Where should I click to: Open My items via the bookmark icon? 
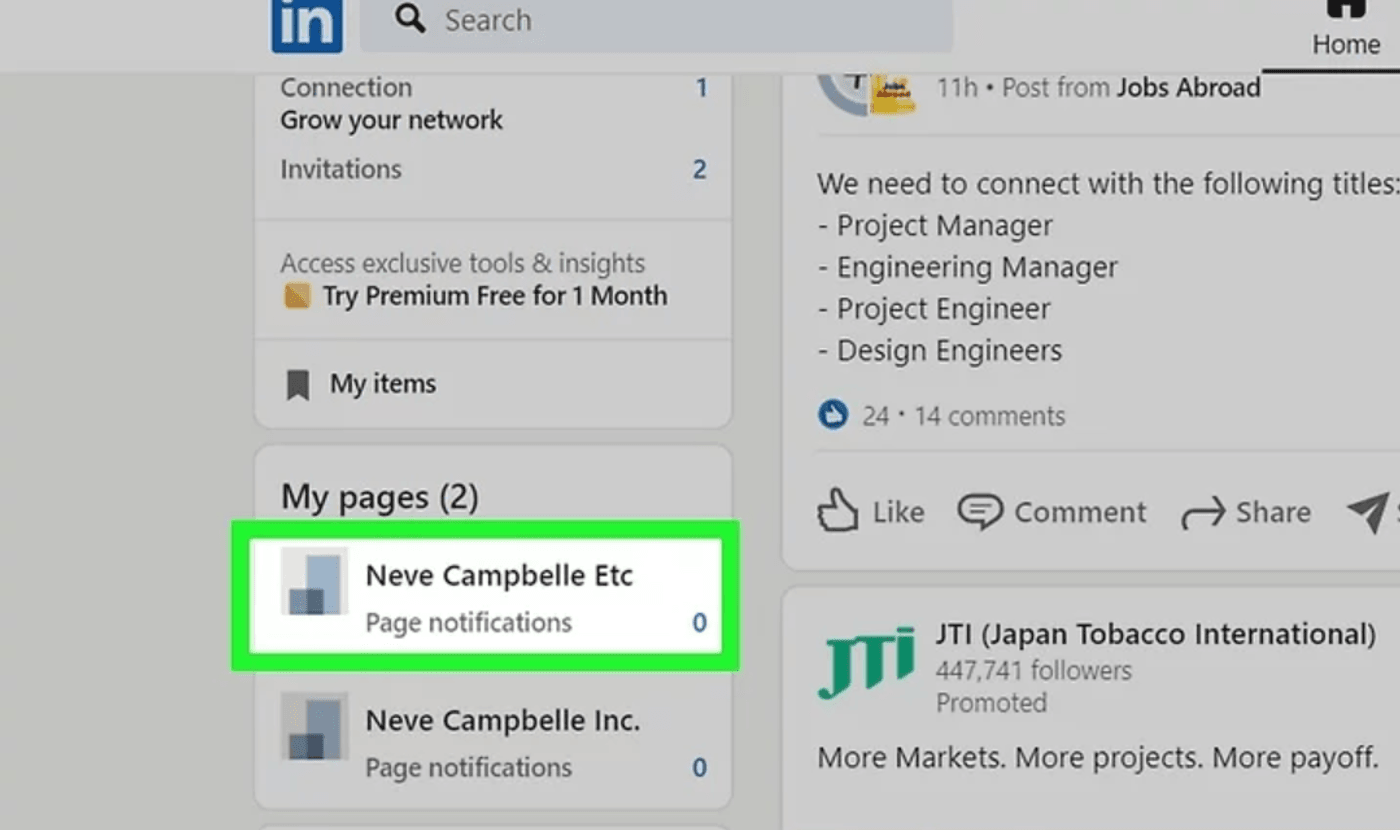[299, 382]
